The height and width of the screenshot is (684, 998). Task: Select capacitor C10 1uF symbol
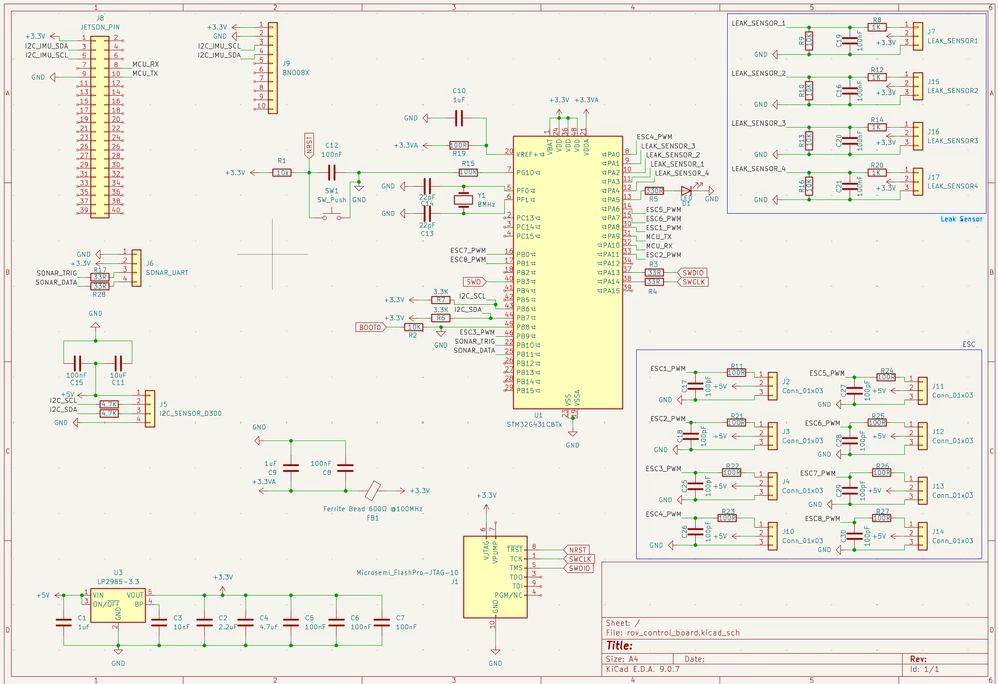[459, 118]
